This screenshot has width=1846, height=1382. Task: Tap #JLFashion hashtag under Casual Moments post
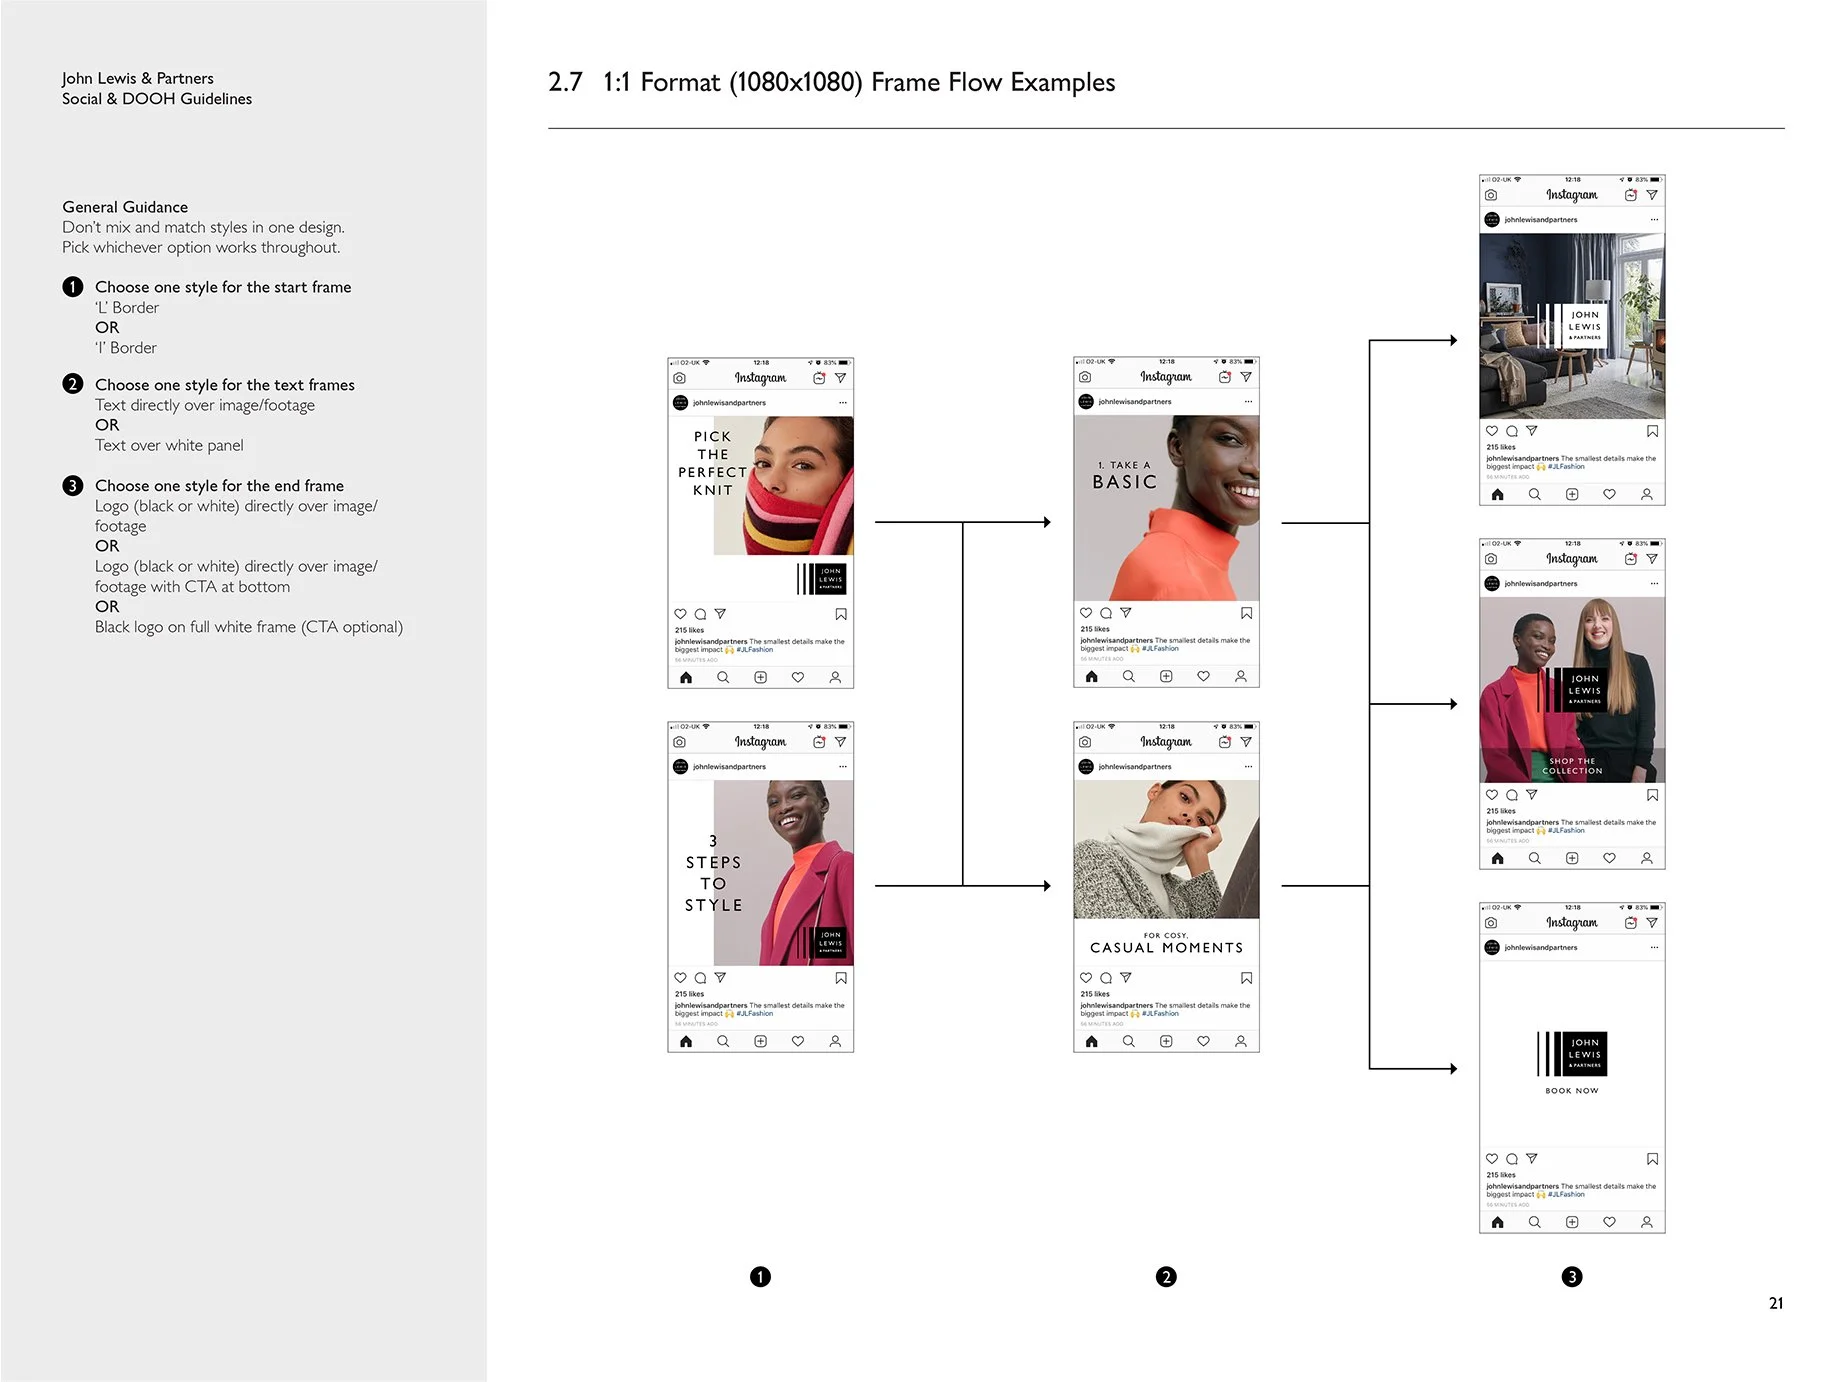(1161, 1014)
